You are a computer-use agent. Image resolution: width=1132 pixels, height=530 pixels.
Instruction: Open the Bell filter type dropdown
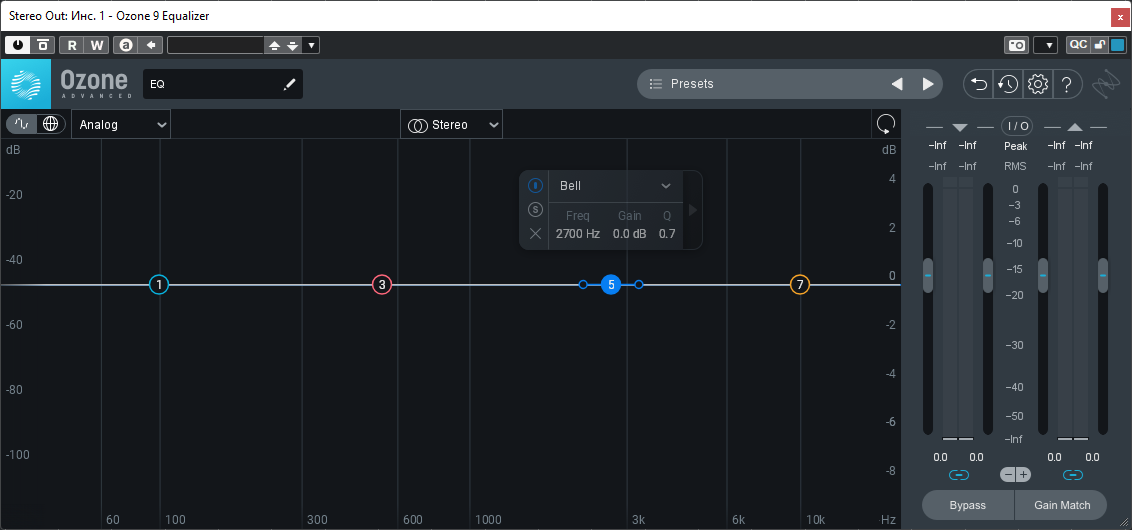[616, 186]
